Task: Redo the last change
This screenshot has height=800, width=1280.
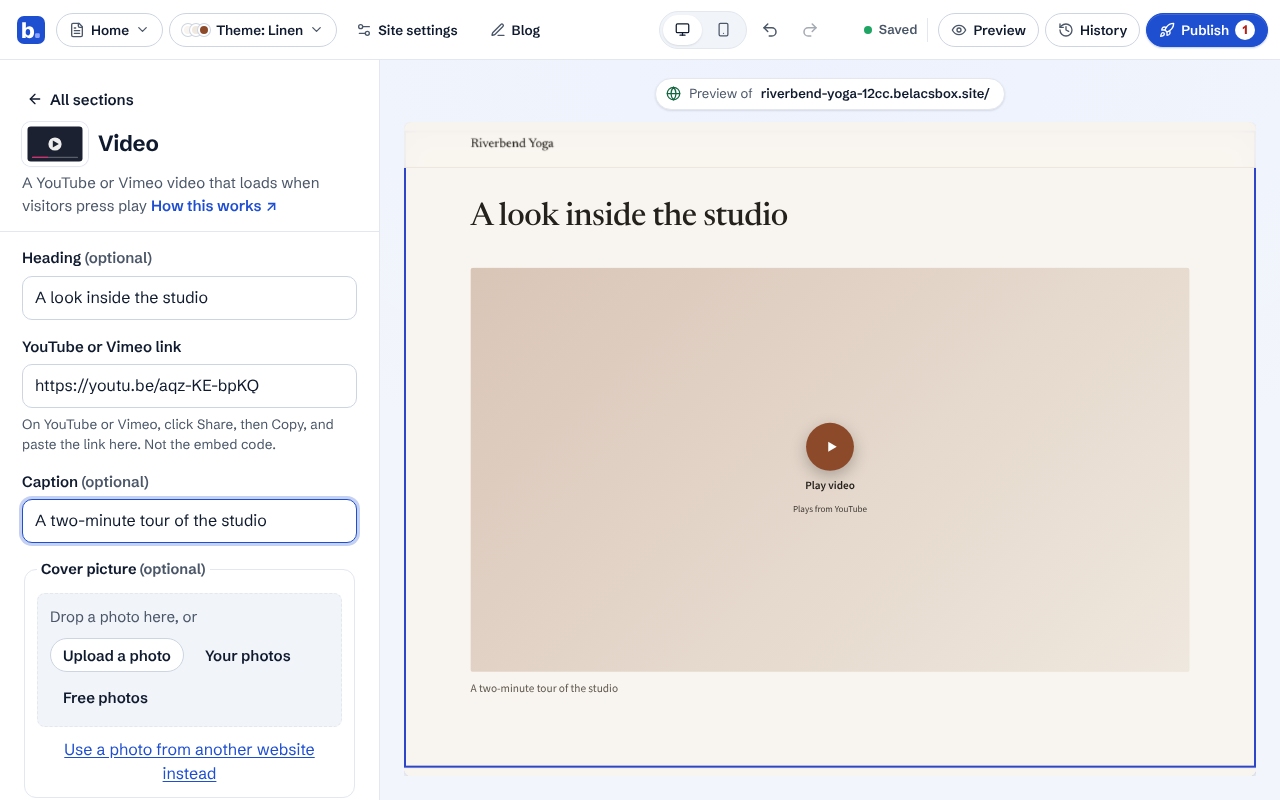Action: point(810,30)
